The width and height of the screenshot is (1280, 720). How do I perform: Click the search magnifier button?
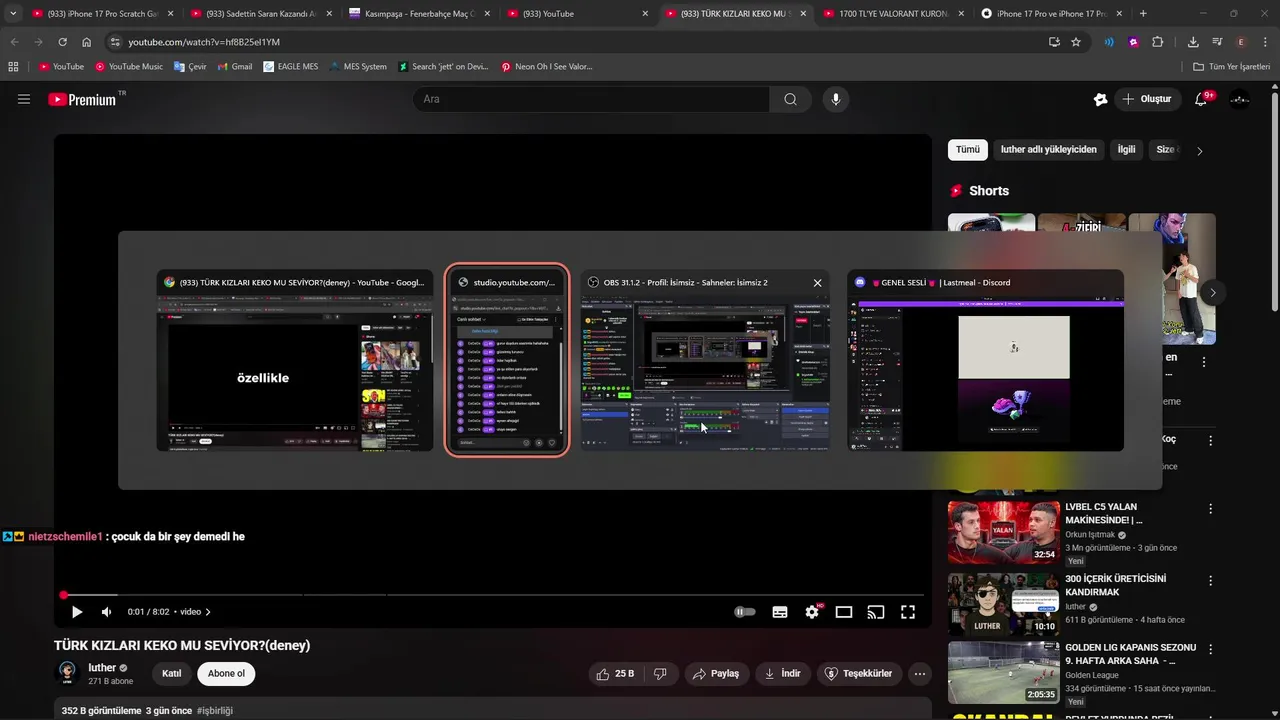(790, 99)
